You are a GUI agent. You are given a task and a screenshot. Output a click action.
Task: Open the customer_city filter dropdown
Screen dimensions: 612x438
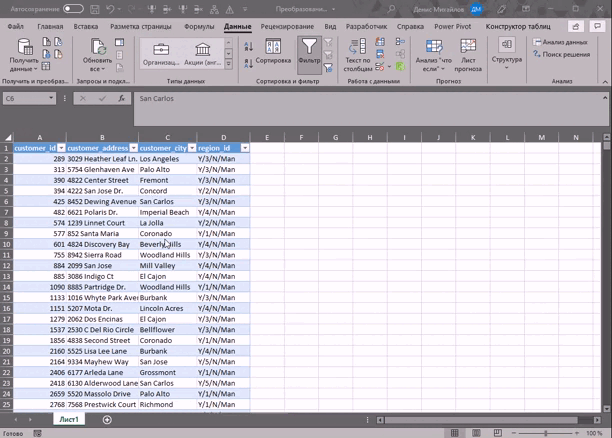pos(192,148)
